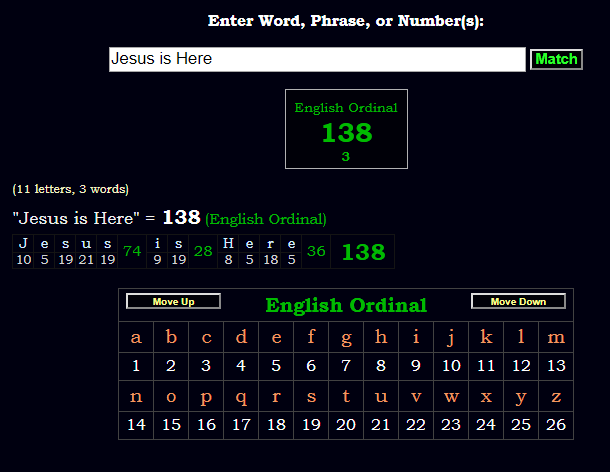Click the large green 138 total in breakdown row

tap(363, 252)
